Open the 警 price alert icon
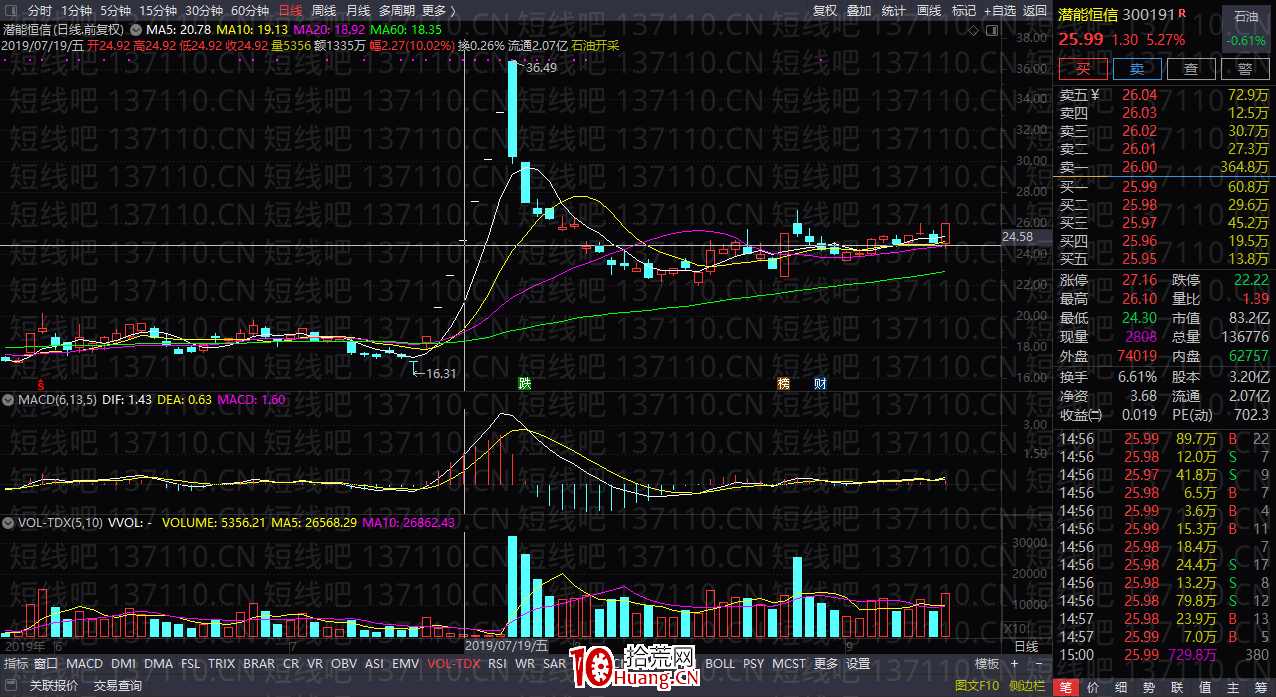This screenshot has width=1276, height=697. tap(1244, 69)
